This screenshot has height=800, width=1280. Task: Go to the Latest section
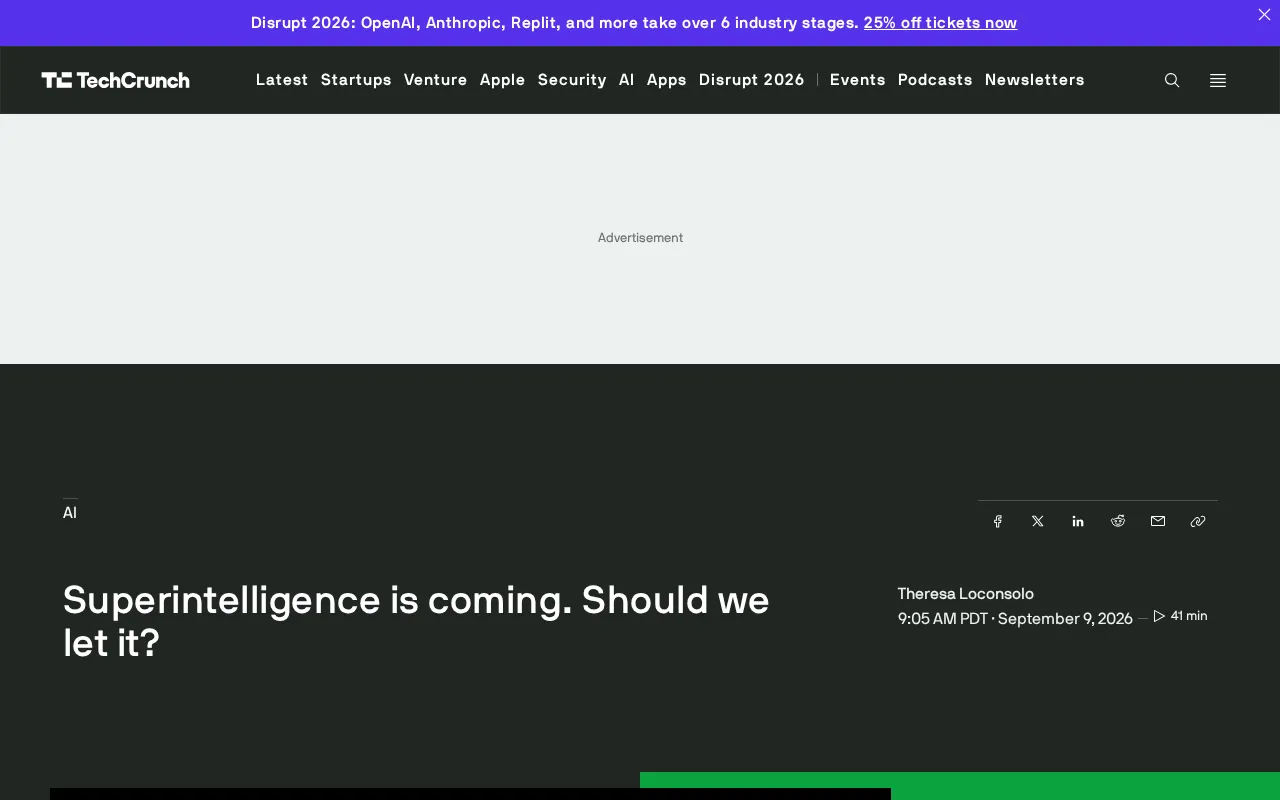(282, 80)
